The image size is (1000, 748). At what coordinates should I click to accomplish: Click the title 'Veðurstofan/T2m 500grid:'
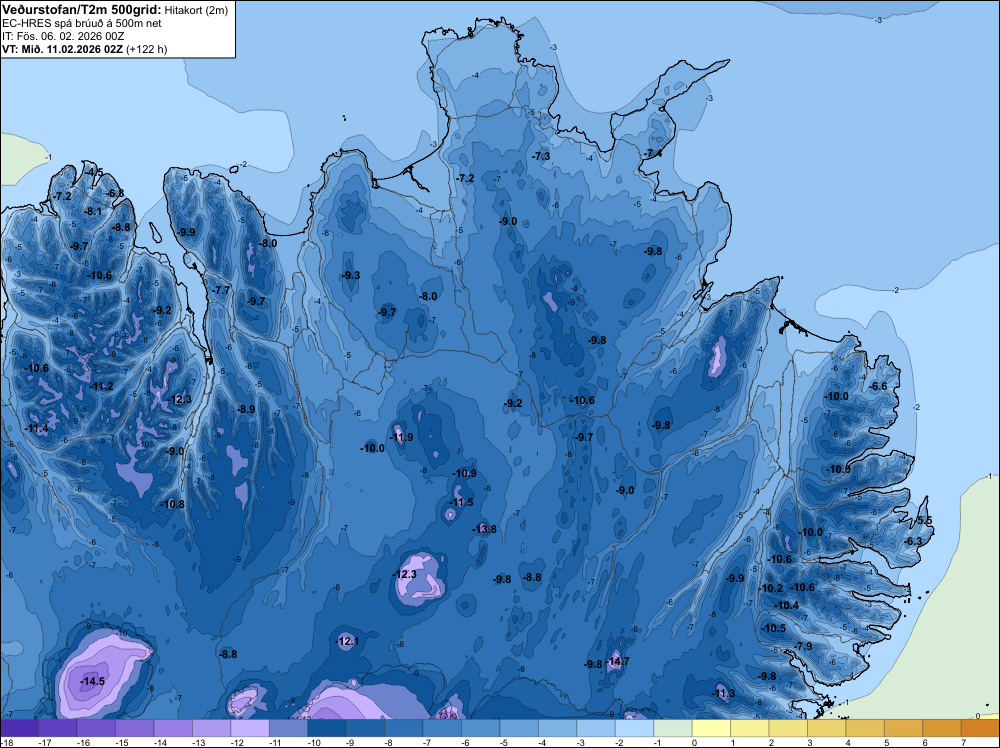[x=82, y=9]
